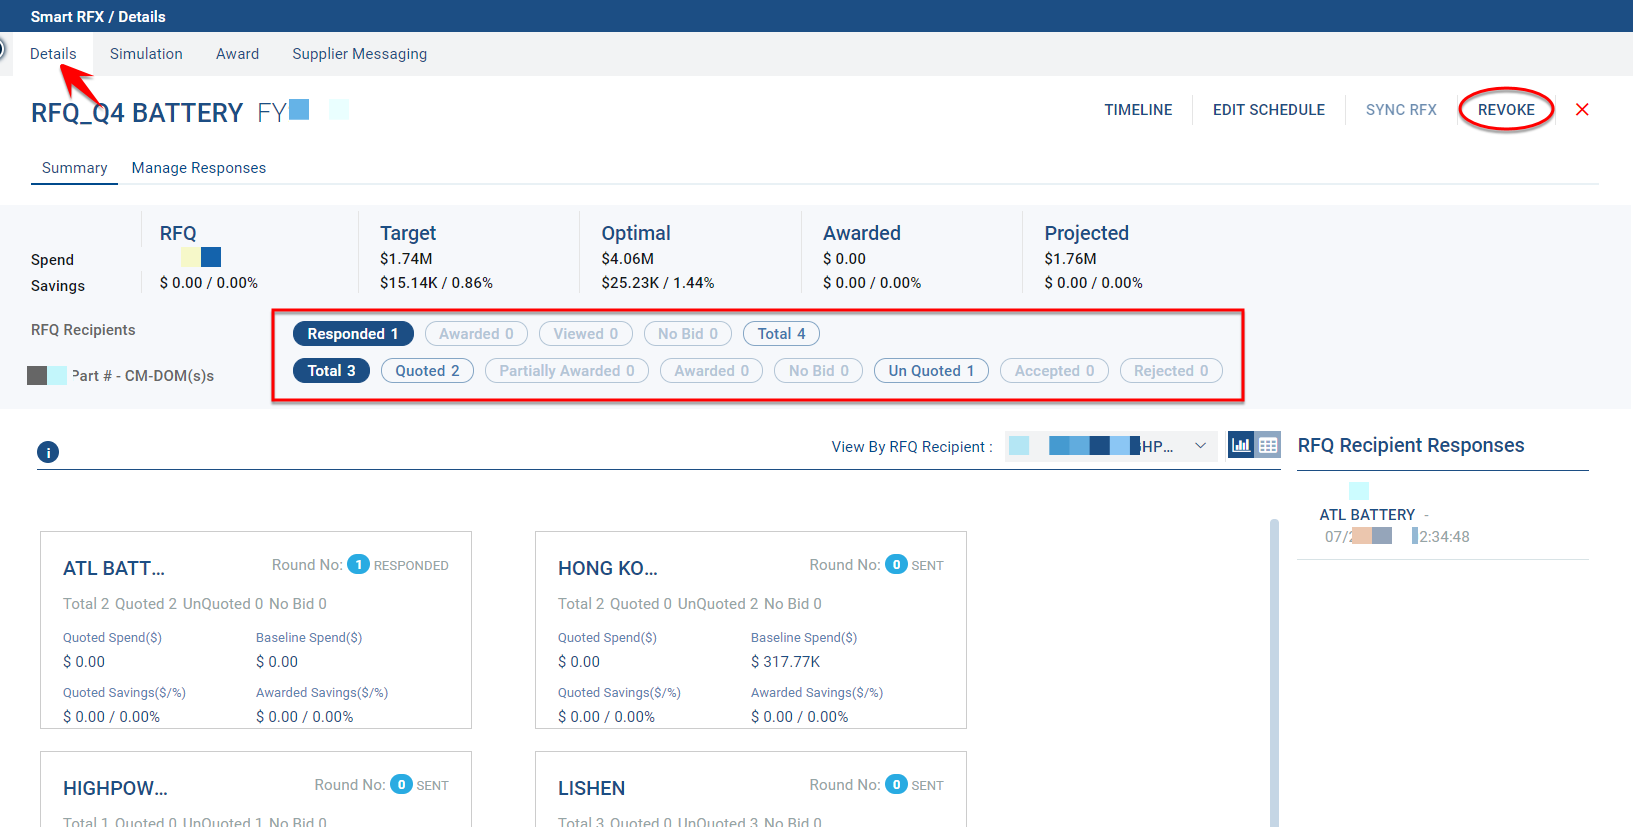Open the Simulation tab
This screenshot has height=827, width=1633.
pos(146,54)
